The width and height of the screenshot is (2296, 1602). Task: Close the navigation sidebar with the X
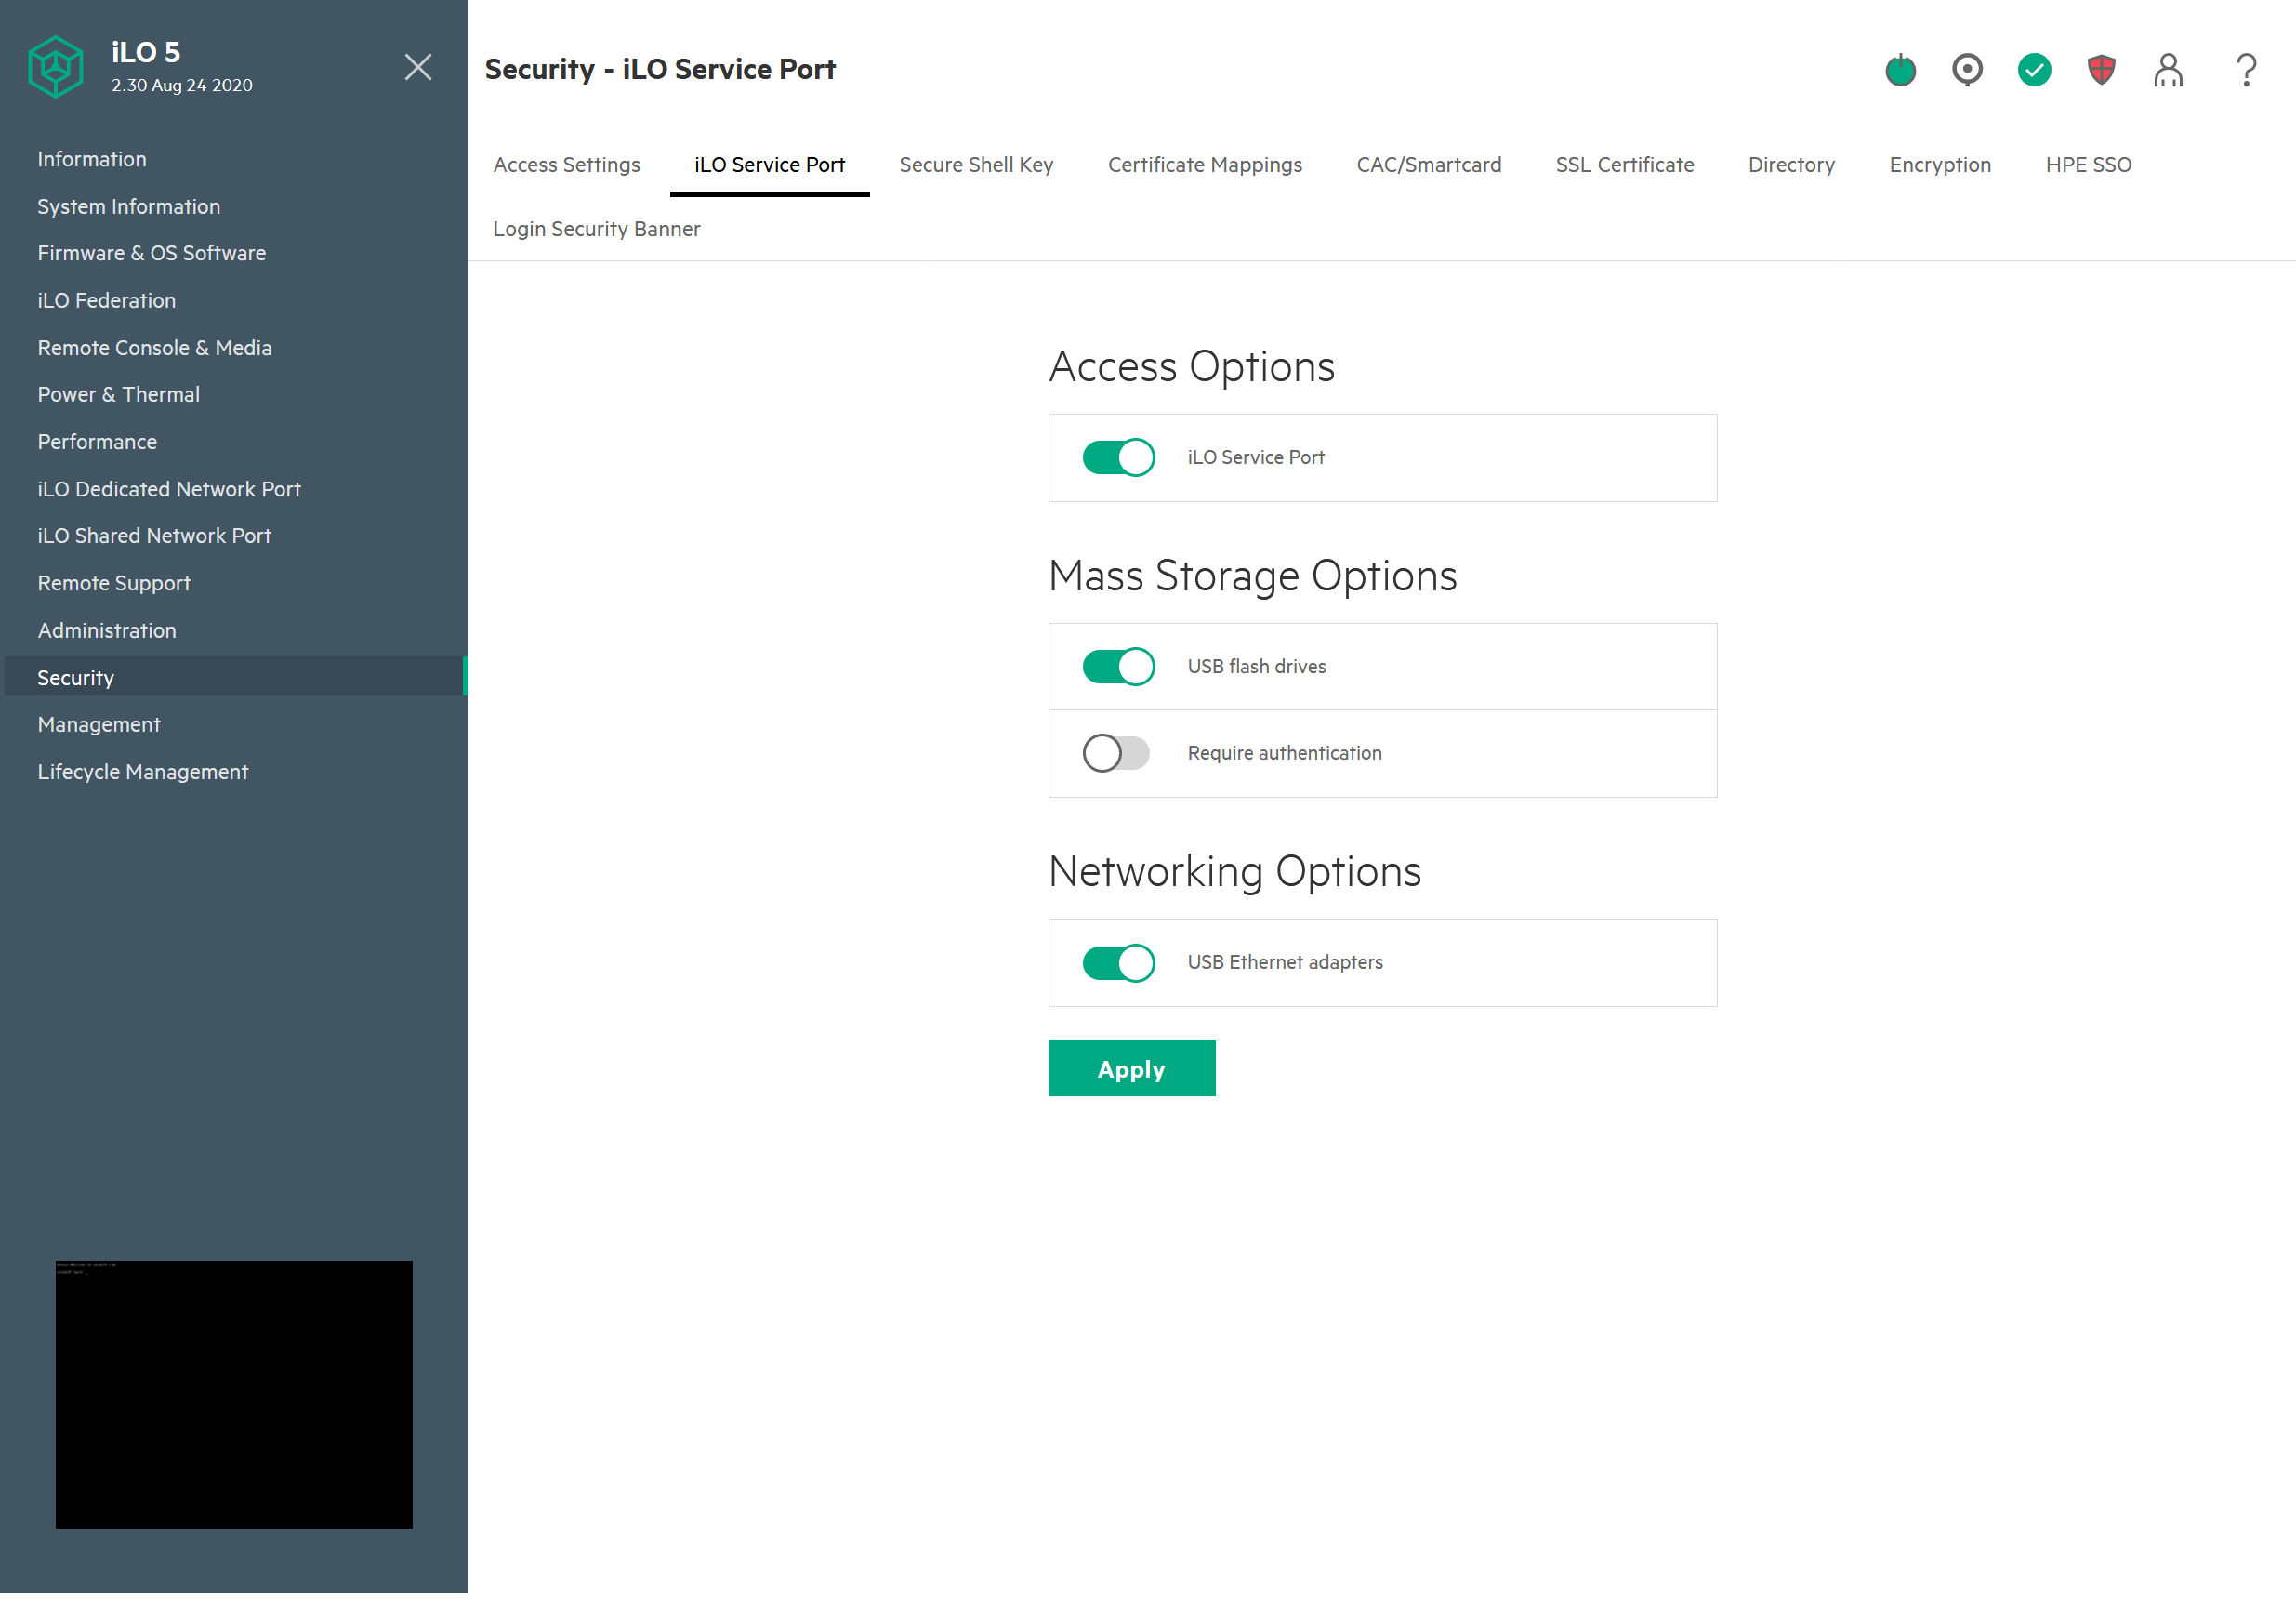pyautogui.click(x=418, y=67)
